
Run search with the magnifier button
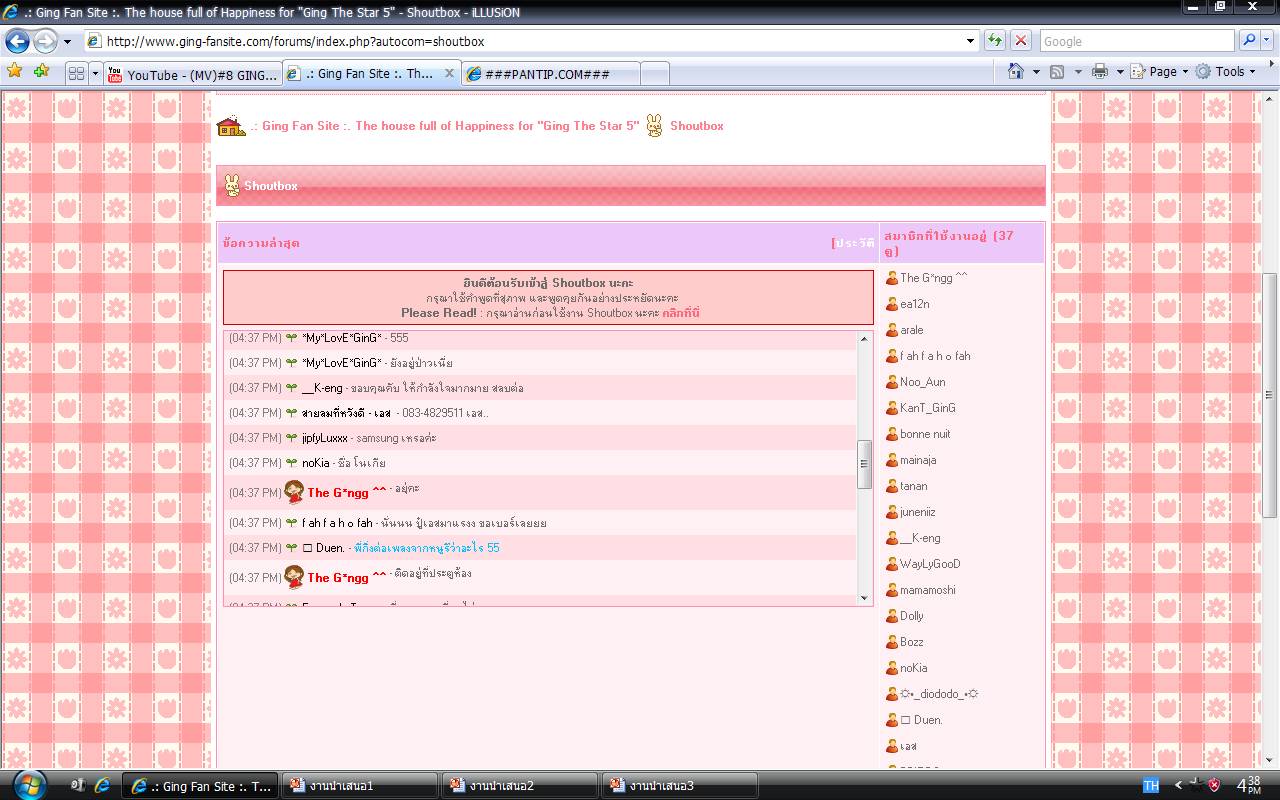coord(1248,41)
